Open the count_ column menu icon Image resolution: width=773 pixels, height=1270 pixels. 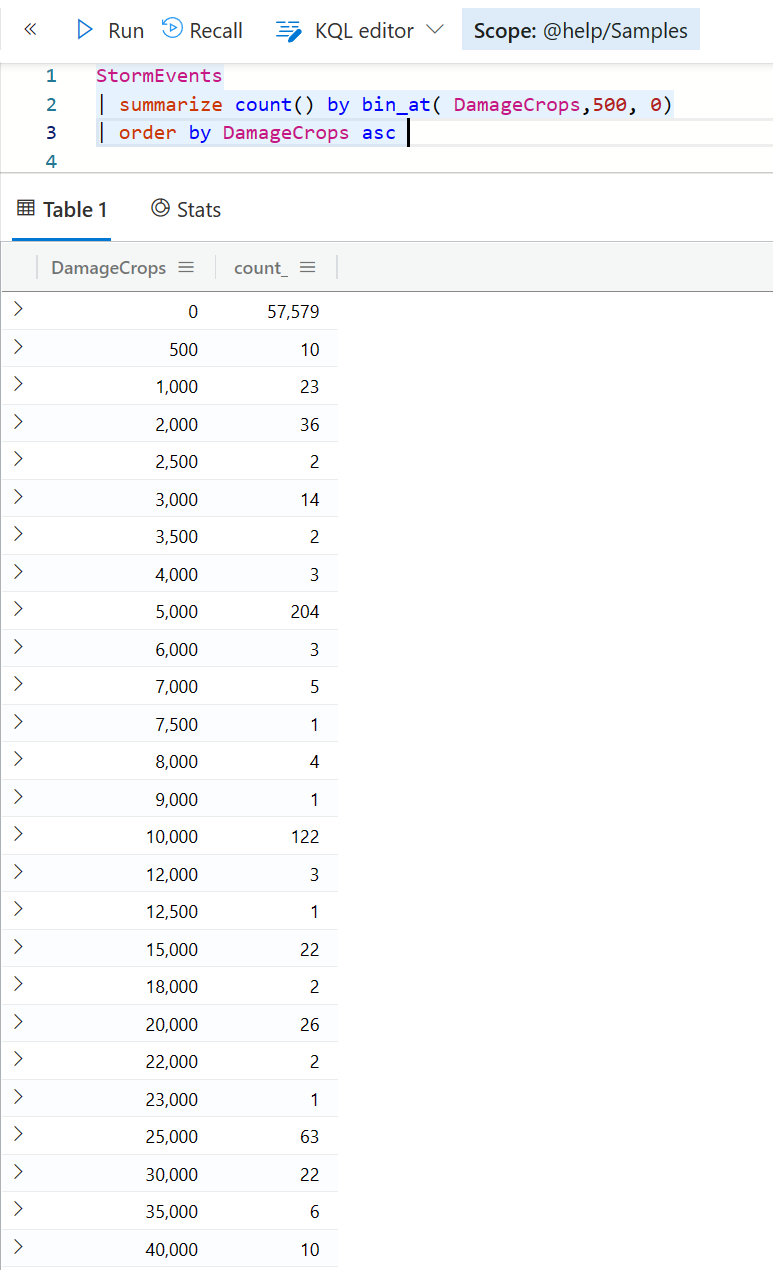[x=307, y=267]
